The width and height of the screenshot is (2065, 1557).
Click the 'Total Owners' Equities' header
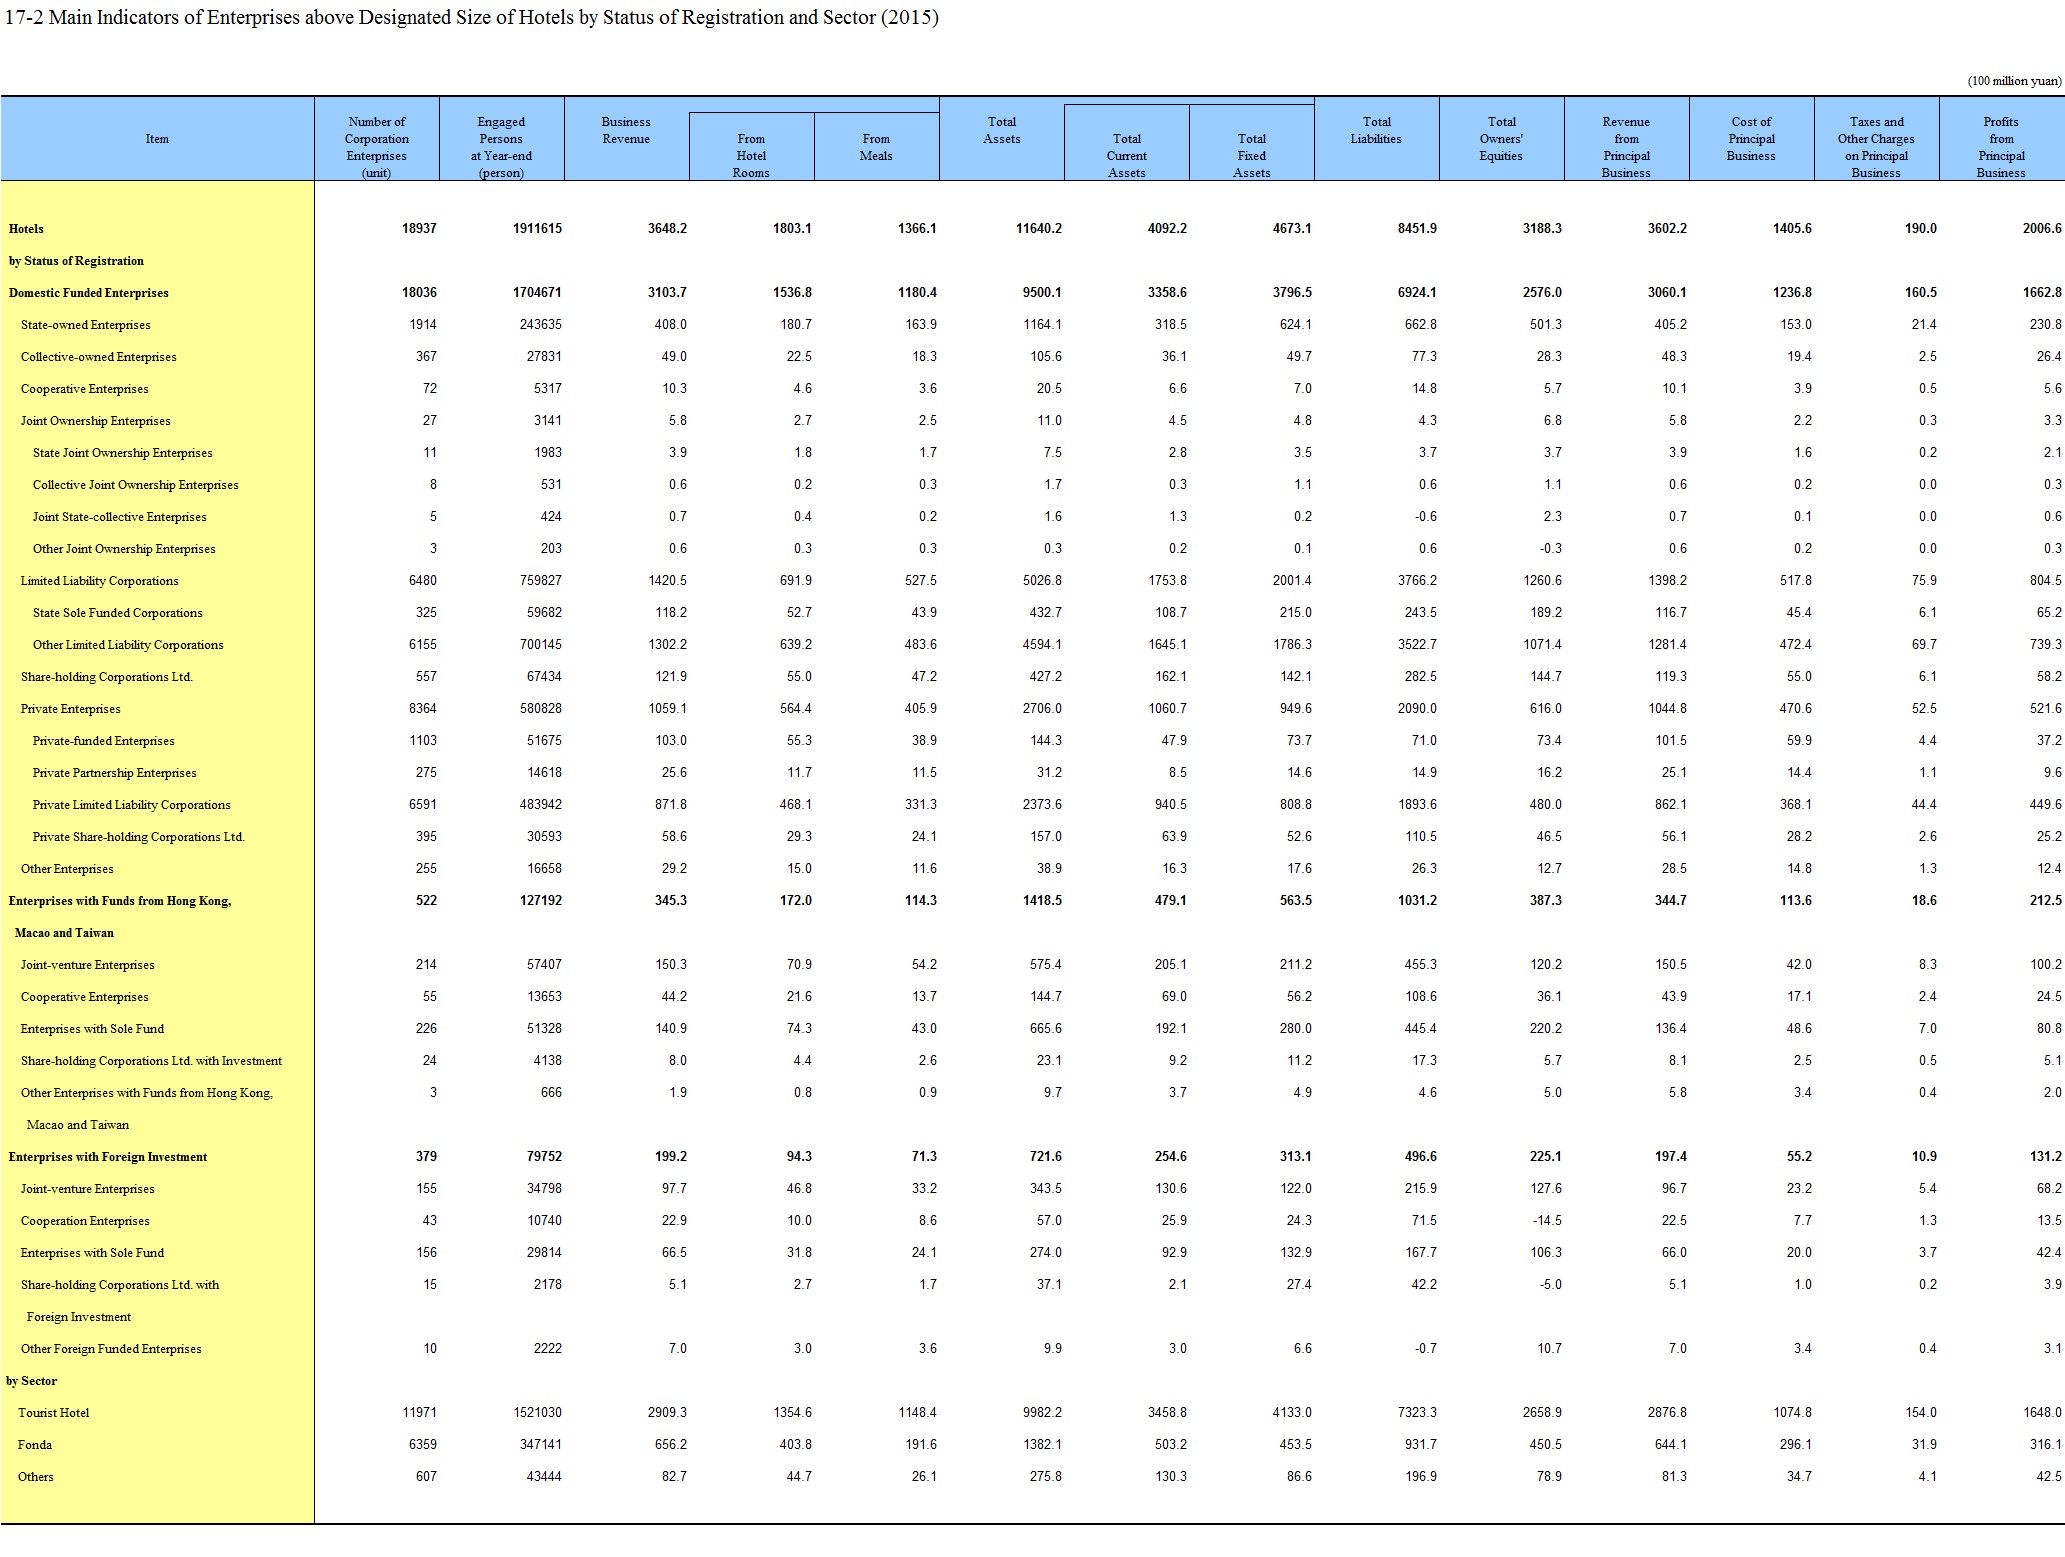point(1502,139)
